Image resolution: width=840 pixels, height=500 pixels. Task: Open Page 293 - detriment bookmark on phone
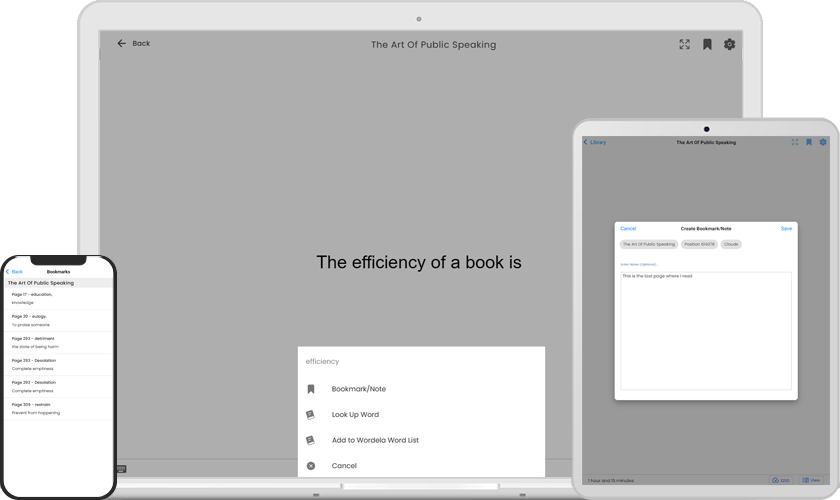(x=59, y=342)
